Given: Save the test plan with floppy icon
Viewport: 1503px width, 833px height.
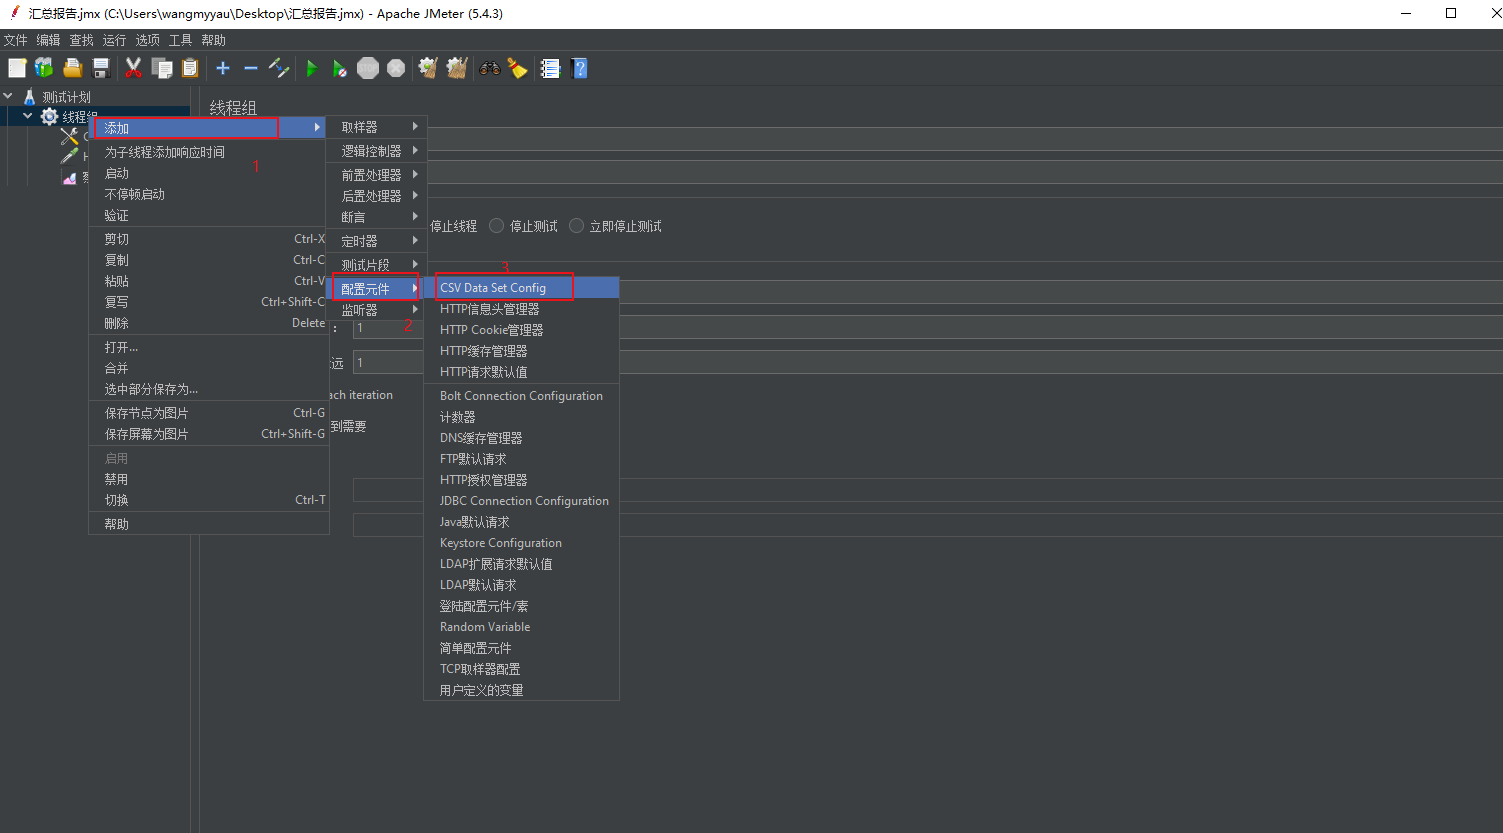Looking at the screenshot, I should coord(100,68).
